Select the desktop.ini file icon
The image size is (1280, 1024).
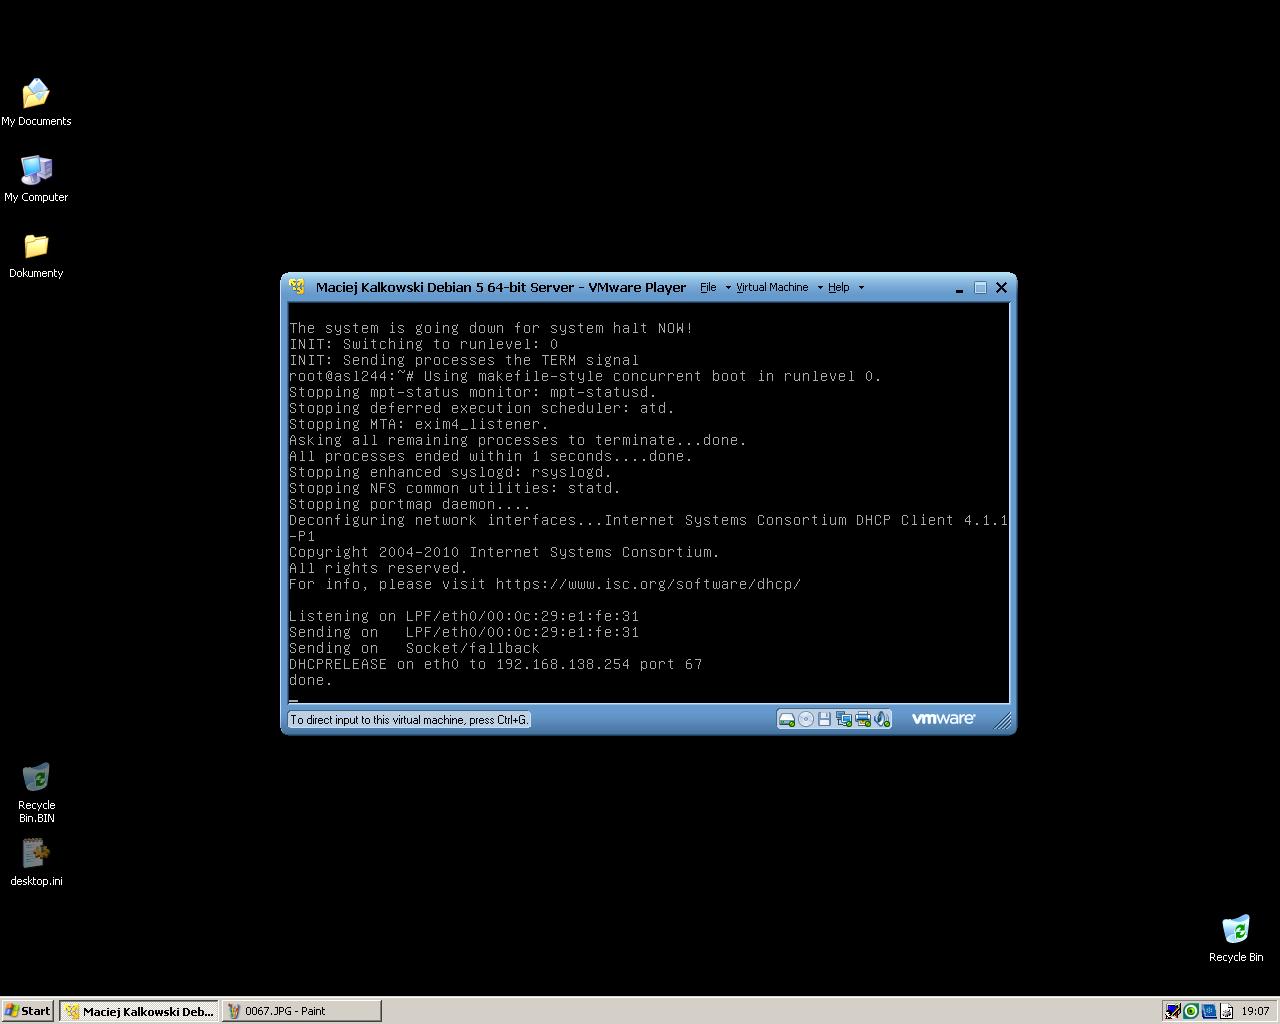[36, 863]
